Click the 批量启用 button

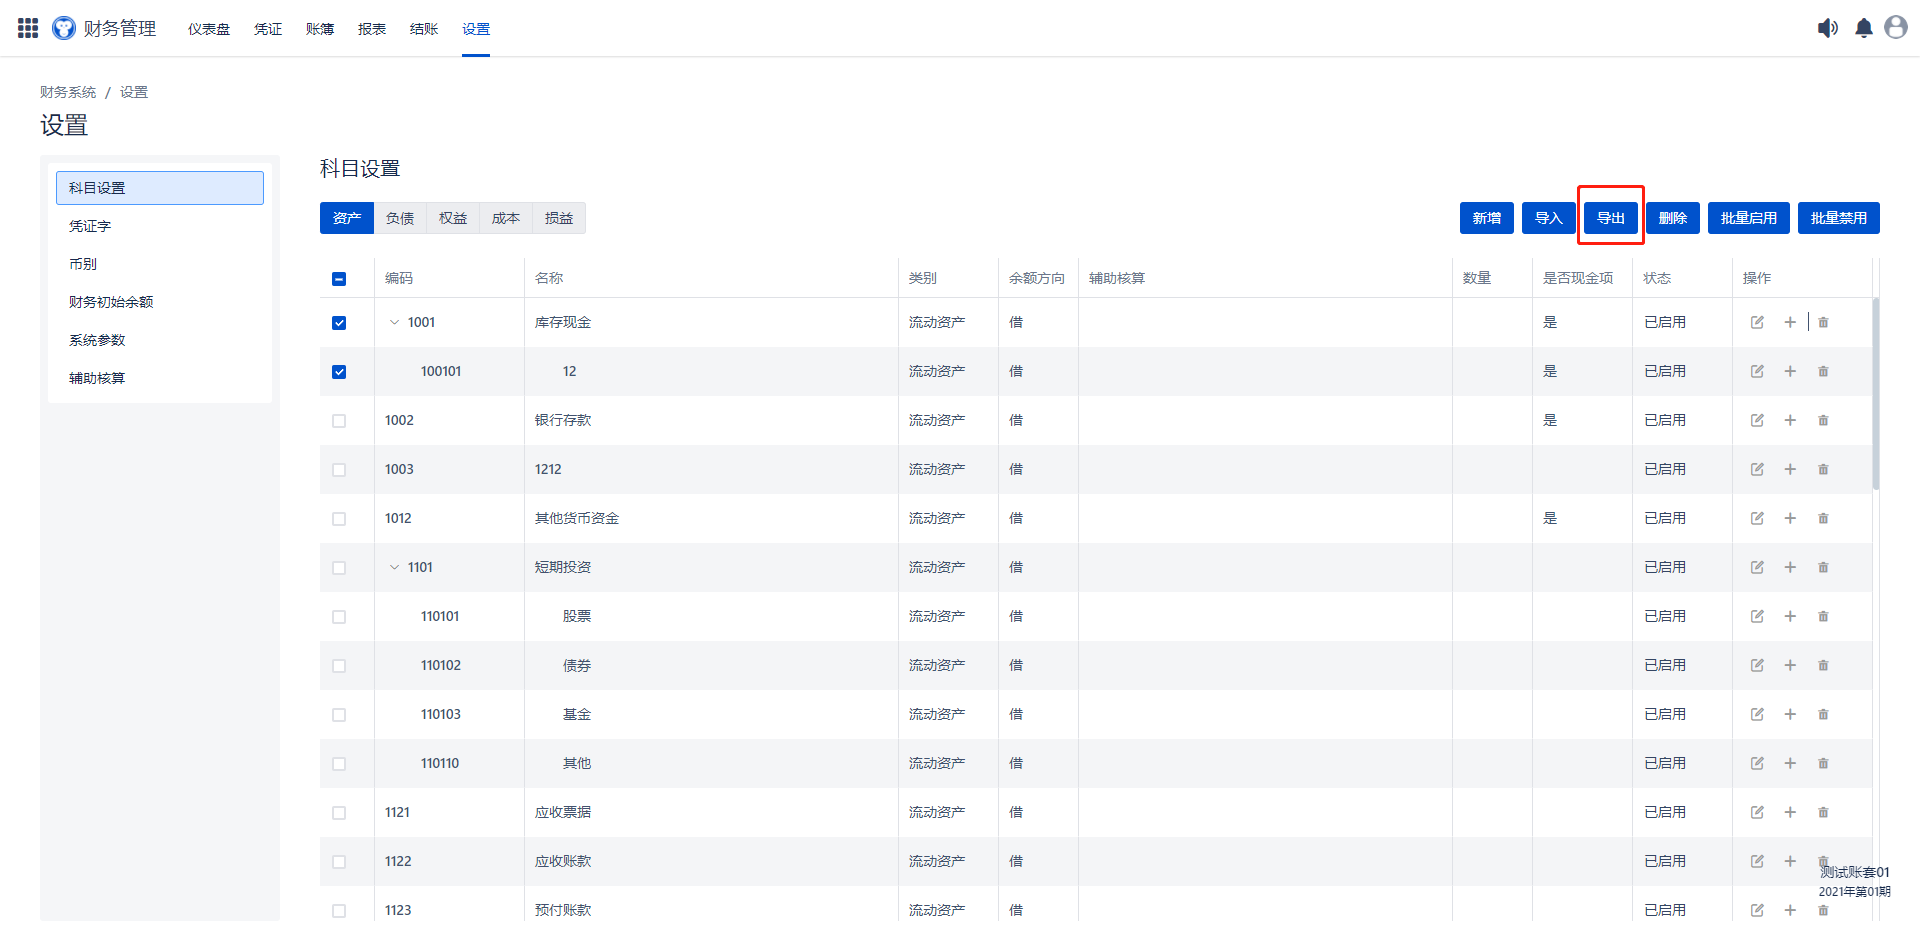(1749, 218)
